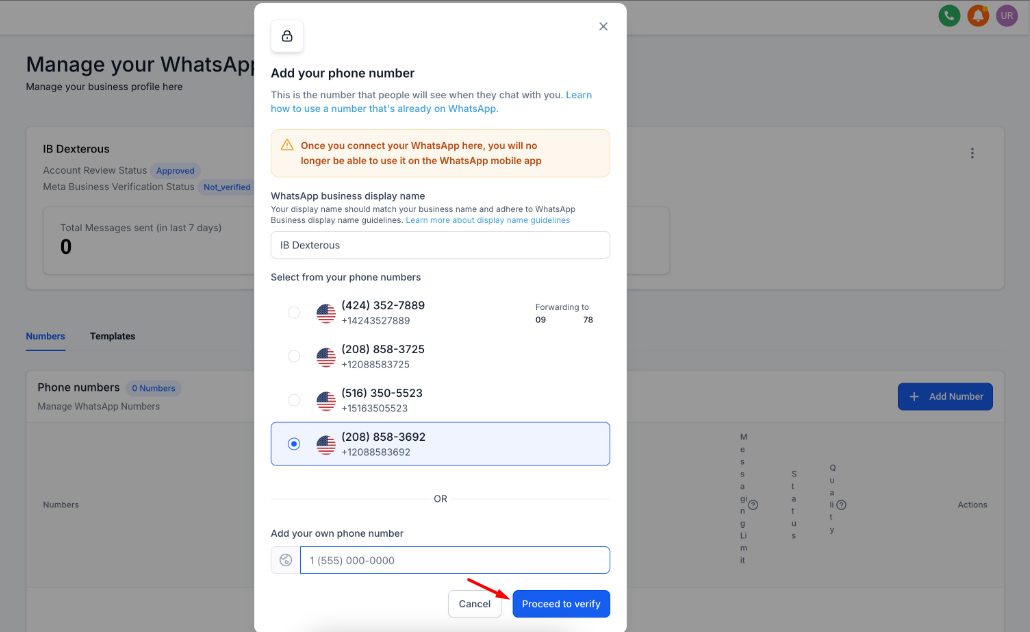Close the add phone number dialog
This screenshot has width=1030, height=632.
click(603, 27)
